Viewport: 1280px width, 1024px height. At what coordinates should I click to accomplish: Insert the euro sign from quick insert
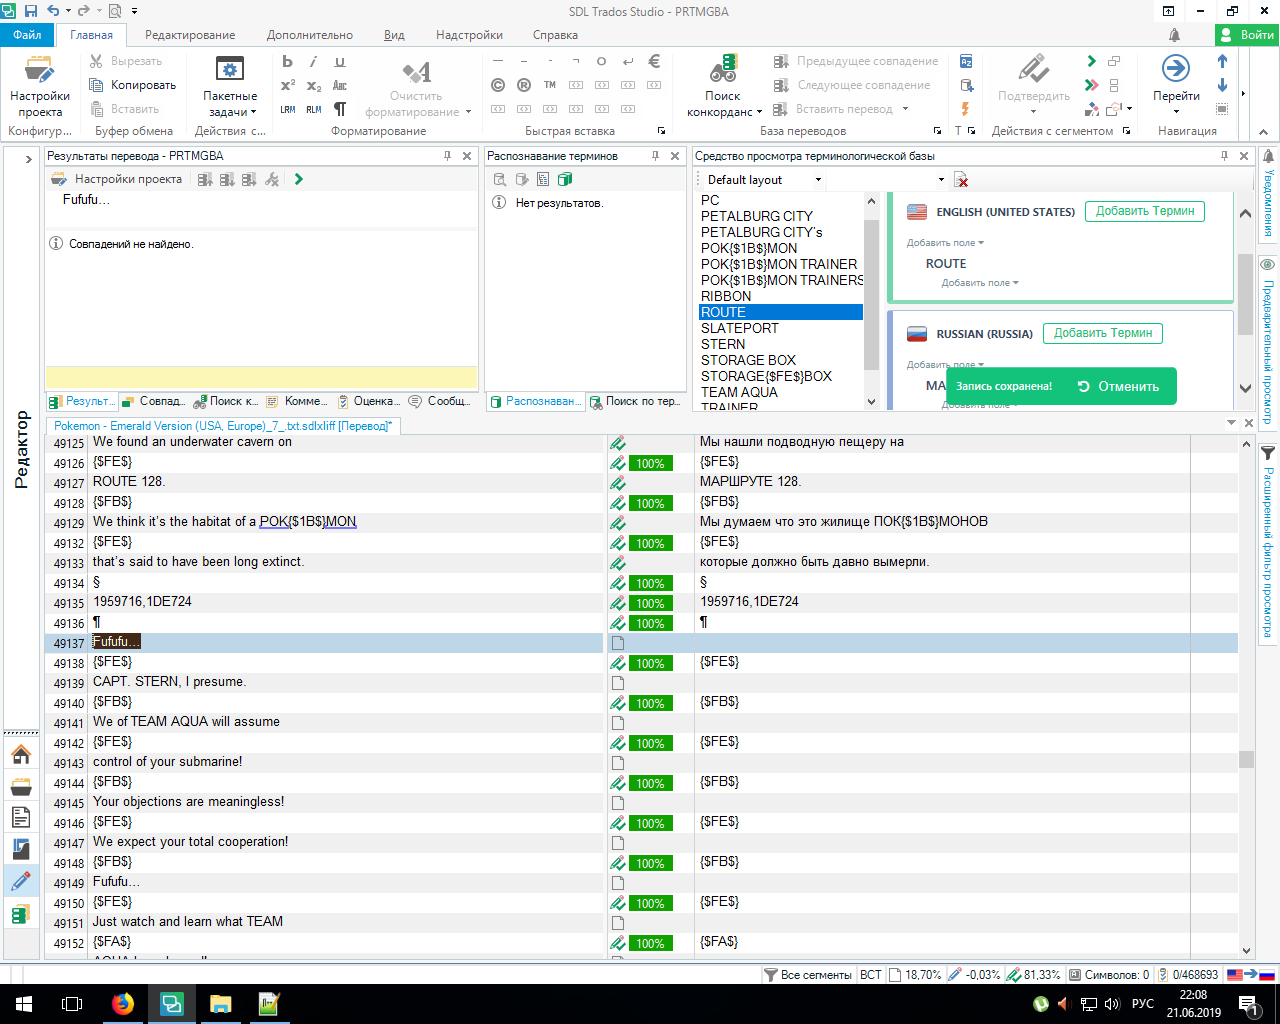(654, 61)
